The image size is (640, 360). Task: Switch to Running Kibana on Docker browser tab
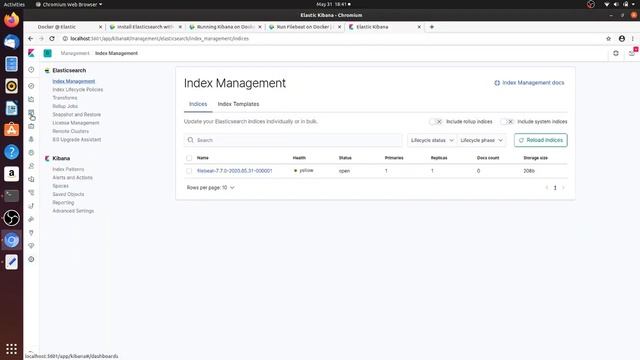click(x=224, y=27)
